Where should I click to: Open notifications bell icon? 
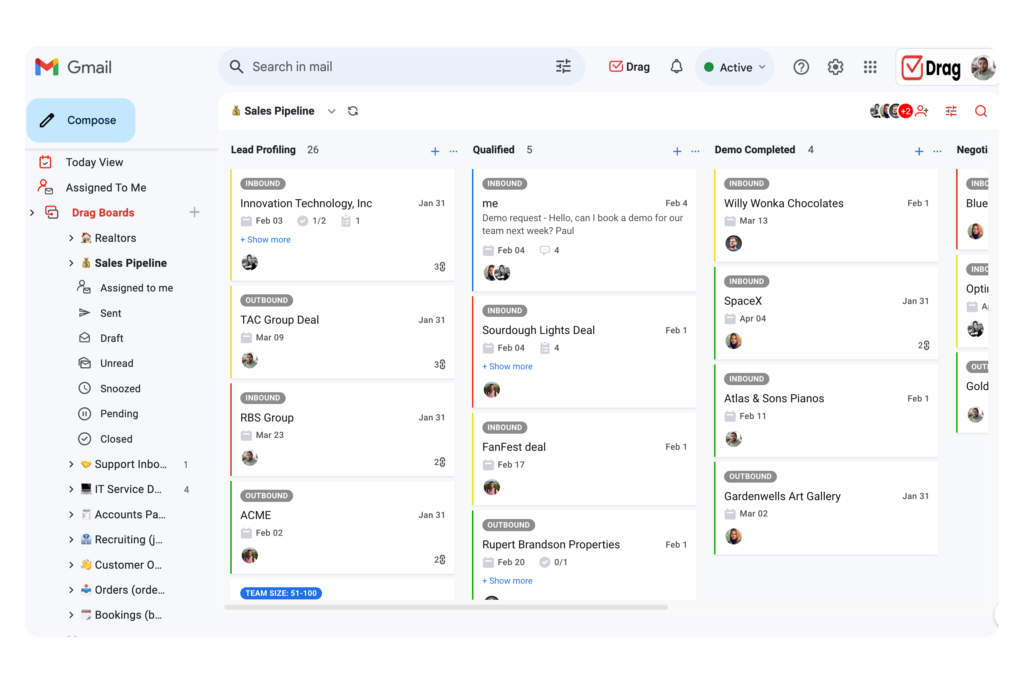[676, 67]
